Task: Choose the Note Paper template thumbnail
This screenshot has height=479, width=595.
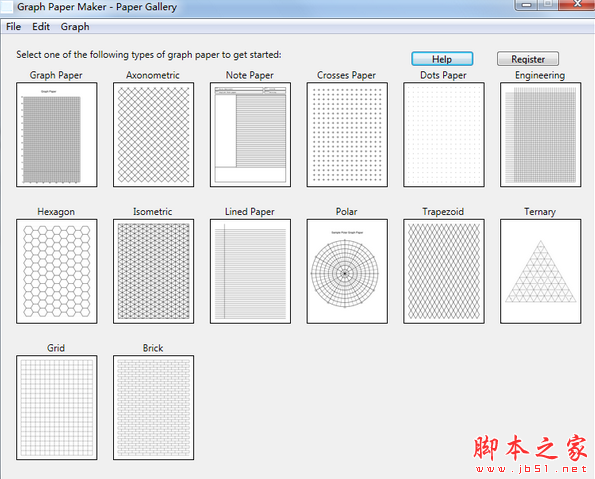Action: click(250, 135)
